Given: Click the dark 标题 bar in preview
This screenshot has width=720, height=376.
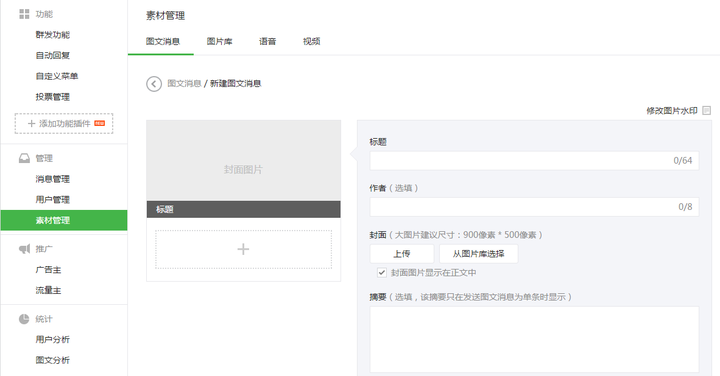Looking at the screenshot, I should (243, 209).
